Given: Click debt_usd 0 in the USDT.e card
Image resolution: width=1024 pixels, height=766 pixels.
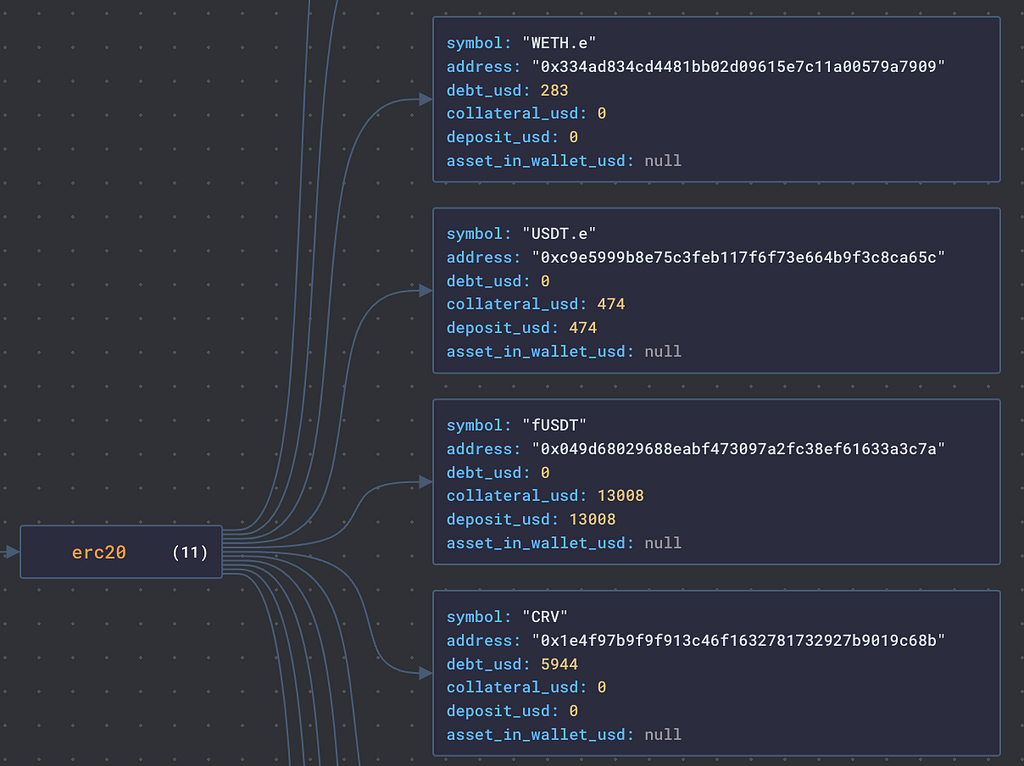Looking at the screenshot, I should click(x=545, y=281).
